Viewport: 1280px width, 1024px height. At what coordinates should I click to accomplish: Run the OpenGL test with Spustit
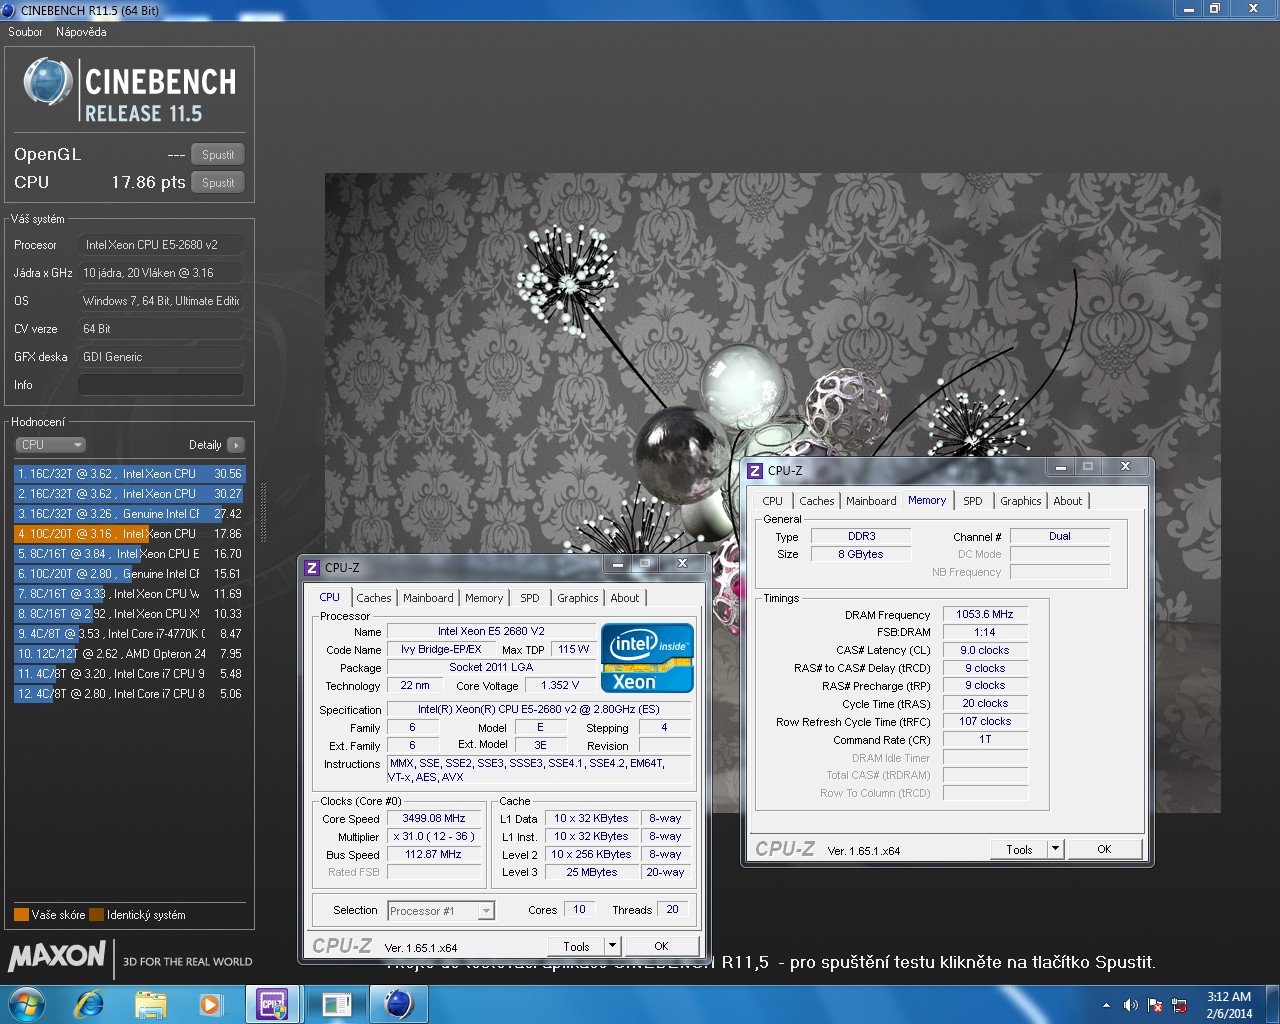click(x=218, y=155)
